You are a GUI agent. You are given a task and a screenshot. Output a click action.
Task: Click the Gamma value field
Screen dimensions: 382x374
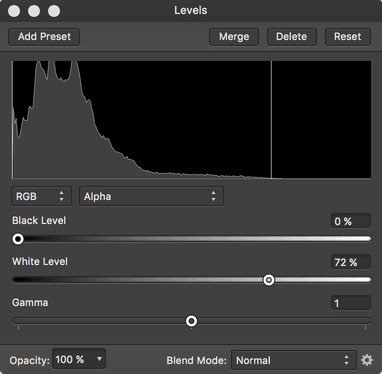tap(351, 303)
